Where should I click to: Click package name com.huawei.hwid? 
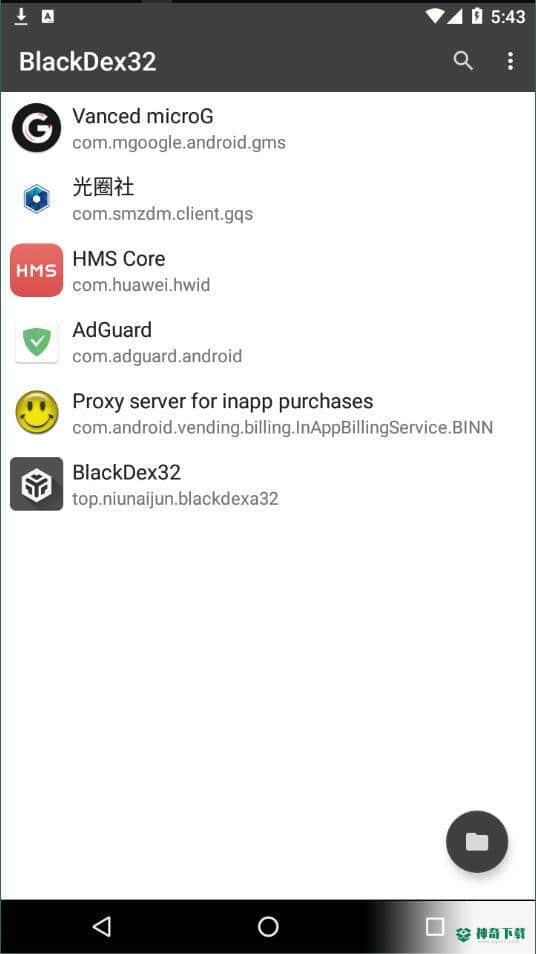141,285
